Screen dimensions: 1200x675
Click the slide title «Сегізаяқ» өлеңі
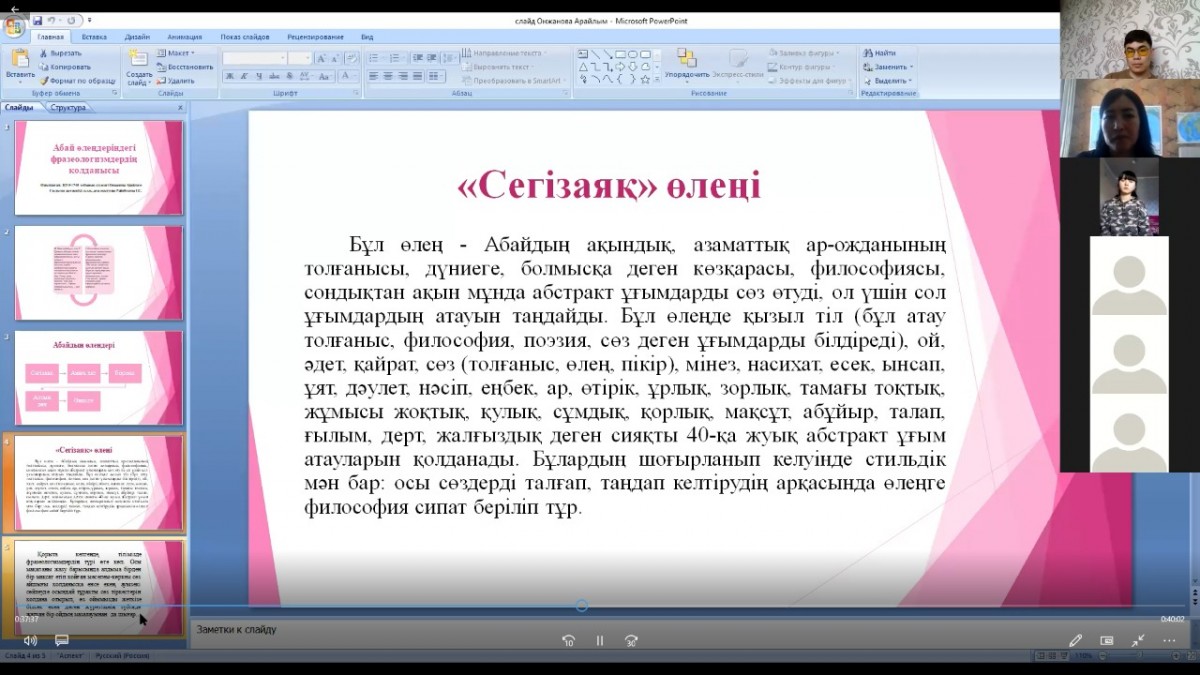(608, 186)
